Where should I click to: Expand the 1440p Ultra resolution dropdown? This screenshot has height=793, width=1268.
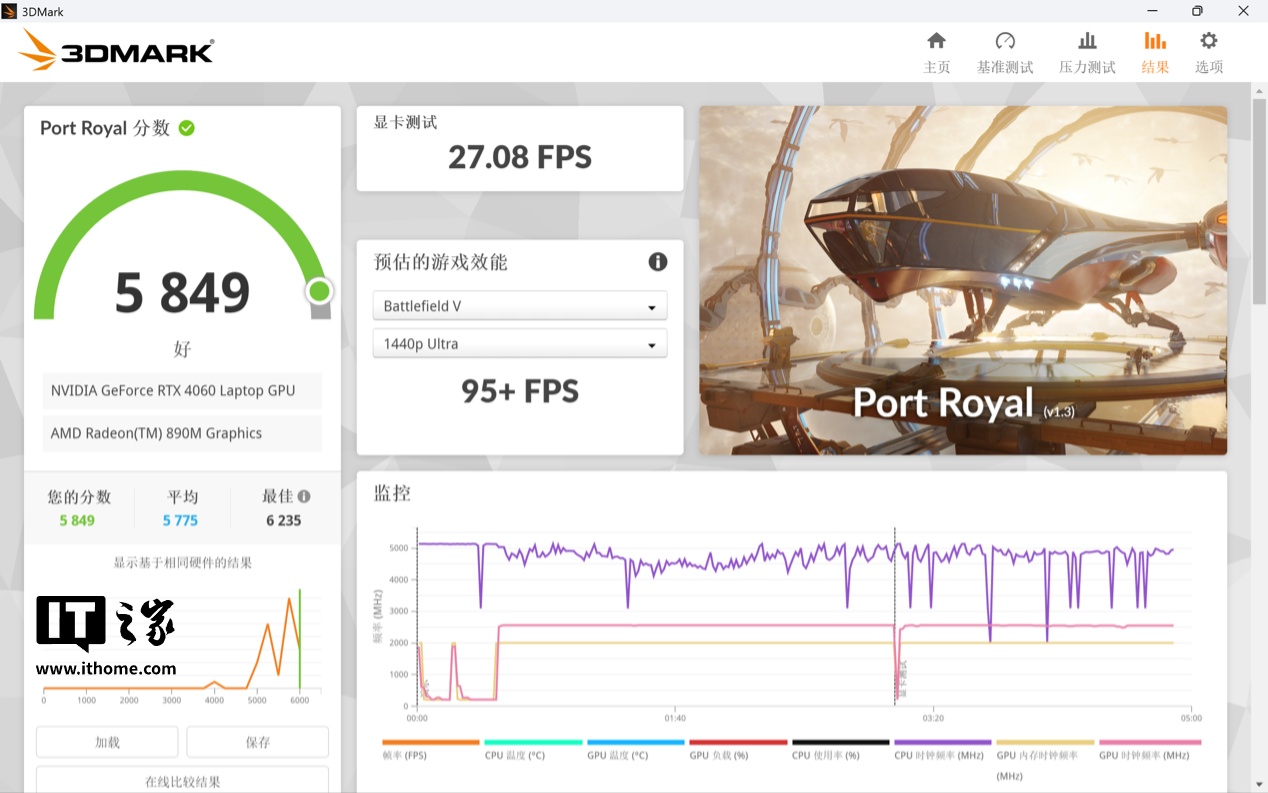[520, 344]
